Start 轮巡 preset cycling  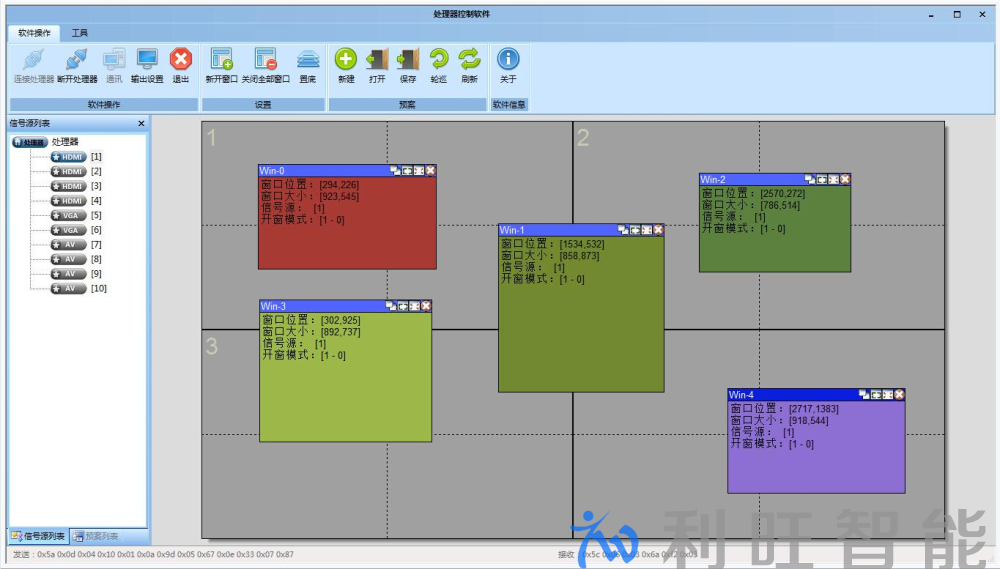439,63
